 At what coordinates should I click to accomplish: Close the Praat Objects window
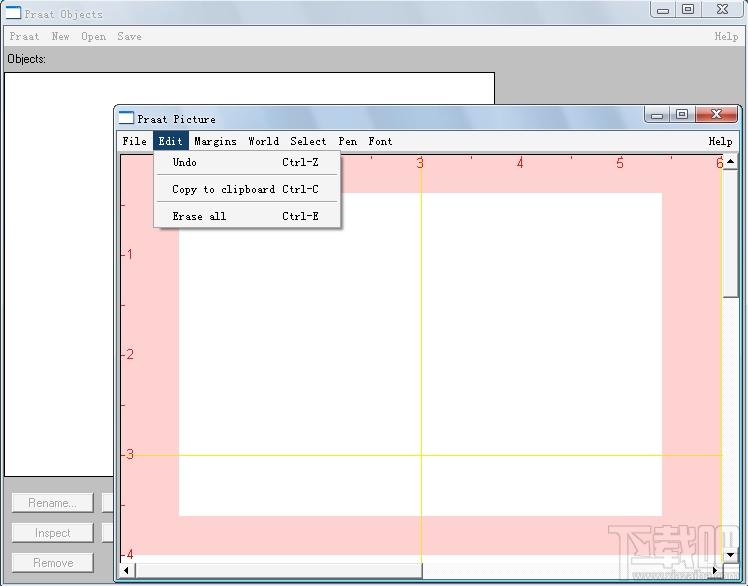(x=723, y=10)
